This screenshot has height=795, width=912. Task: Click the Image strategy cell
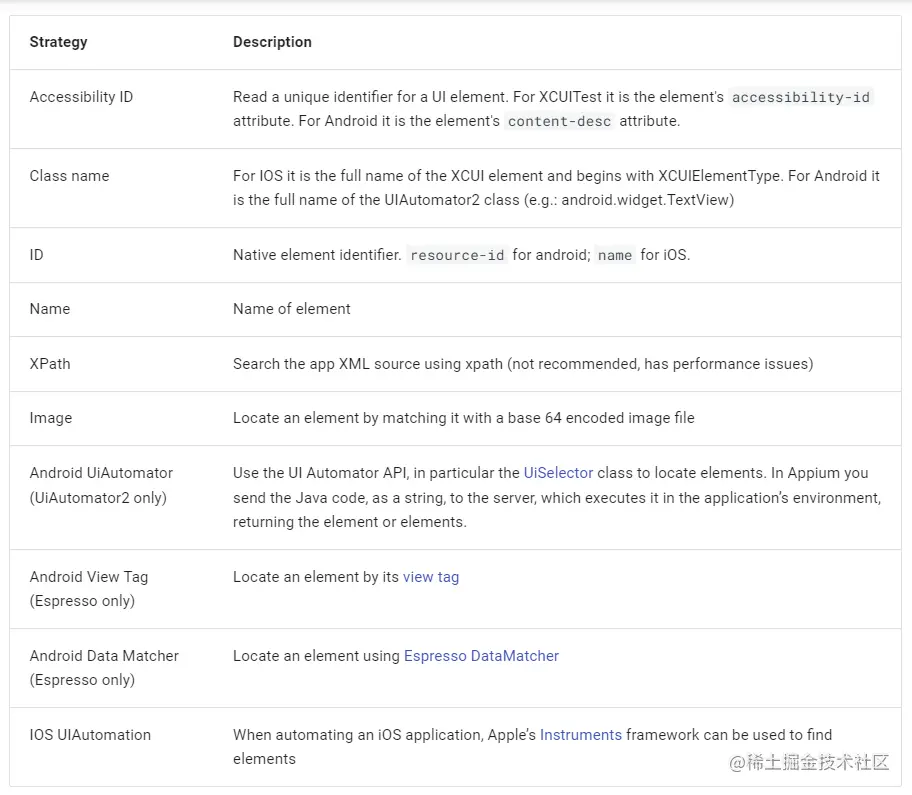coord(51,418)
